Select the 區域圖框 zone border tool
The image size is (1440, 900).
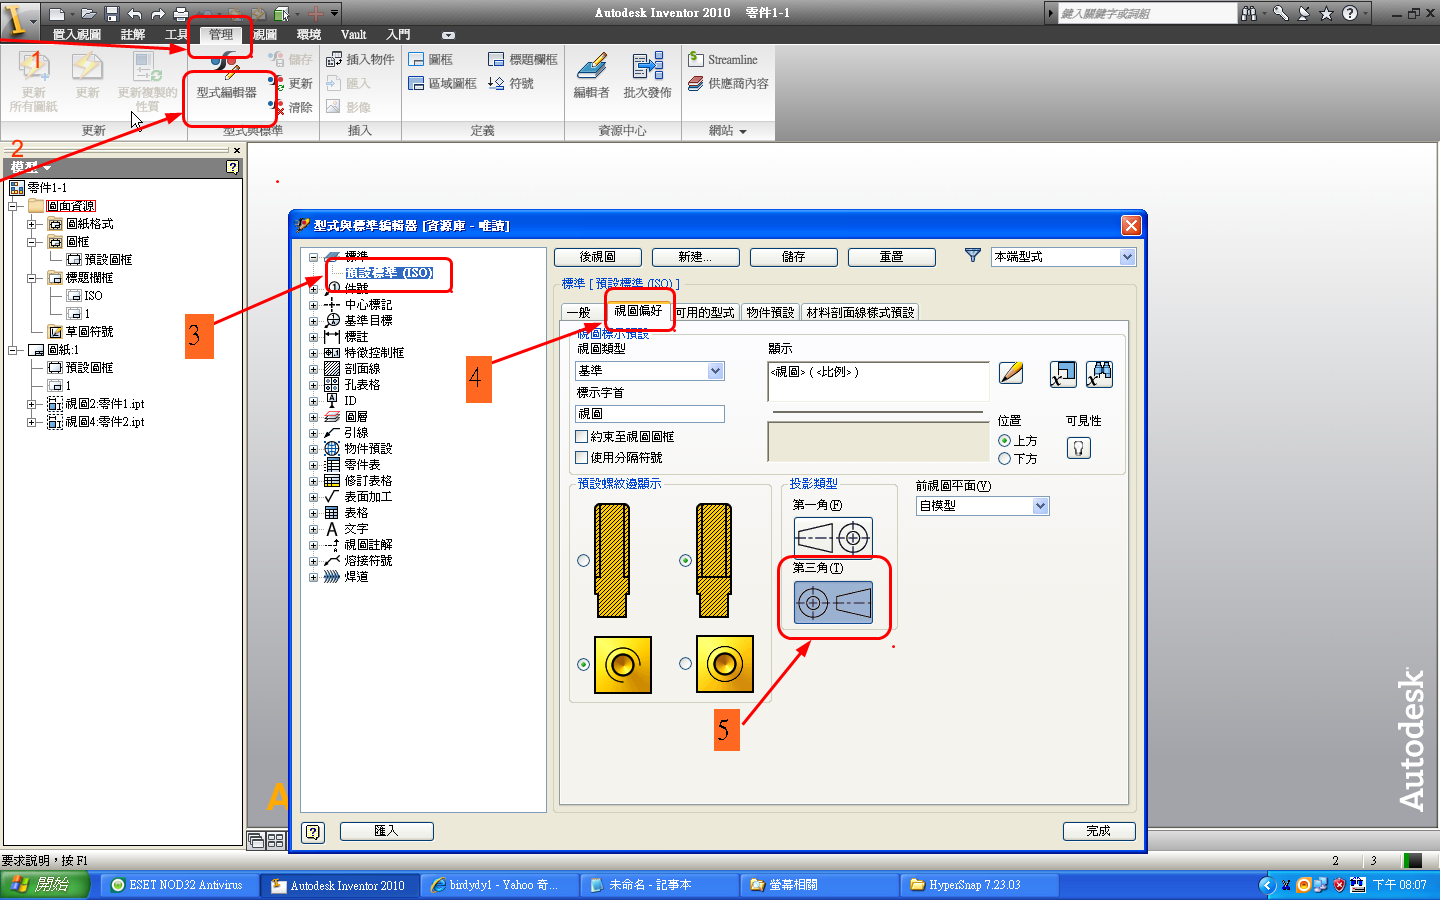coord(442,84)
